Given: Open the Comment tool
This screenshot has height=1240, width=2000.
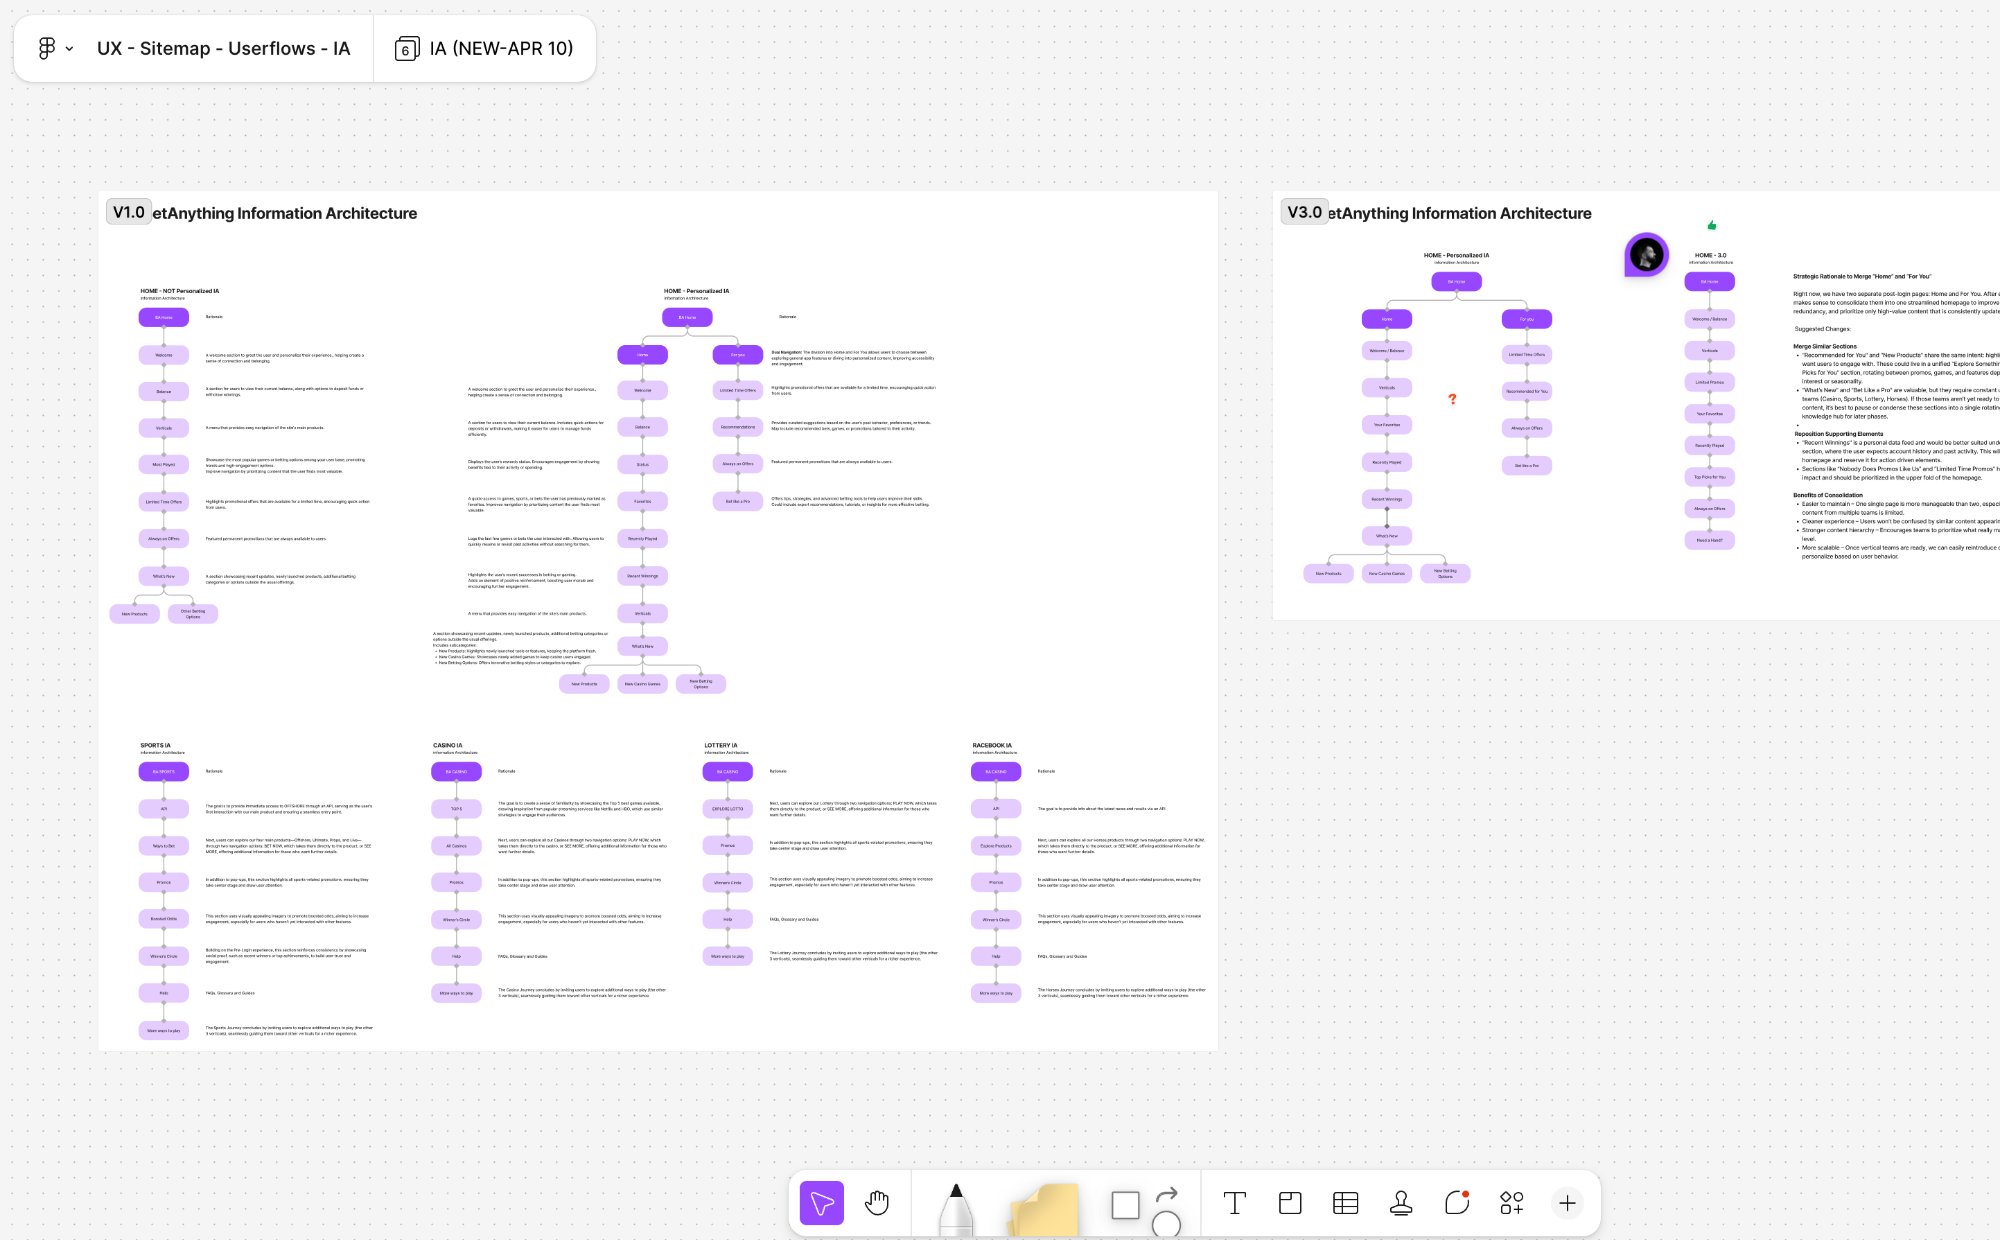Looking at the screenshot, I should point(1456,1203).
